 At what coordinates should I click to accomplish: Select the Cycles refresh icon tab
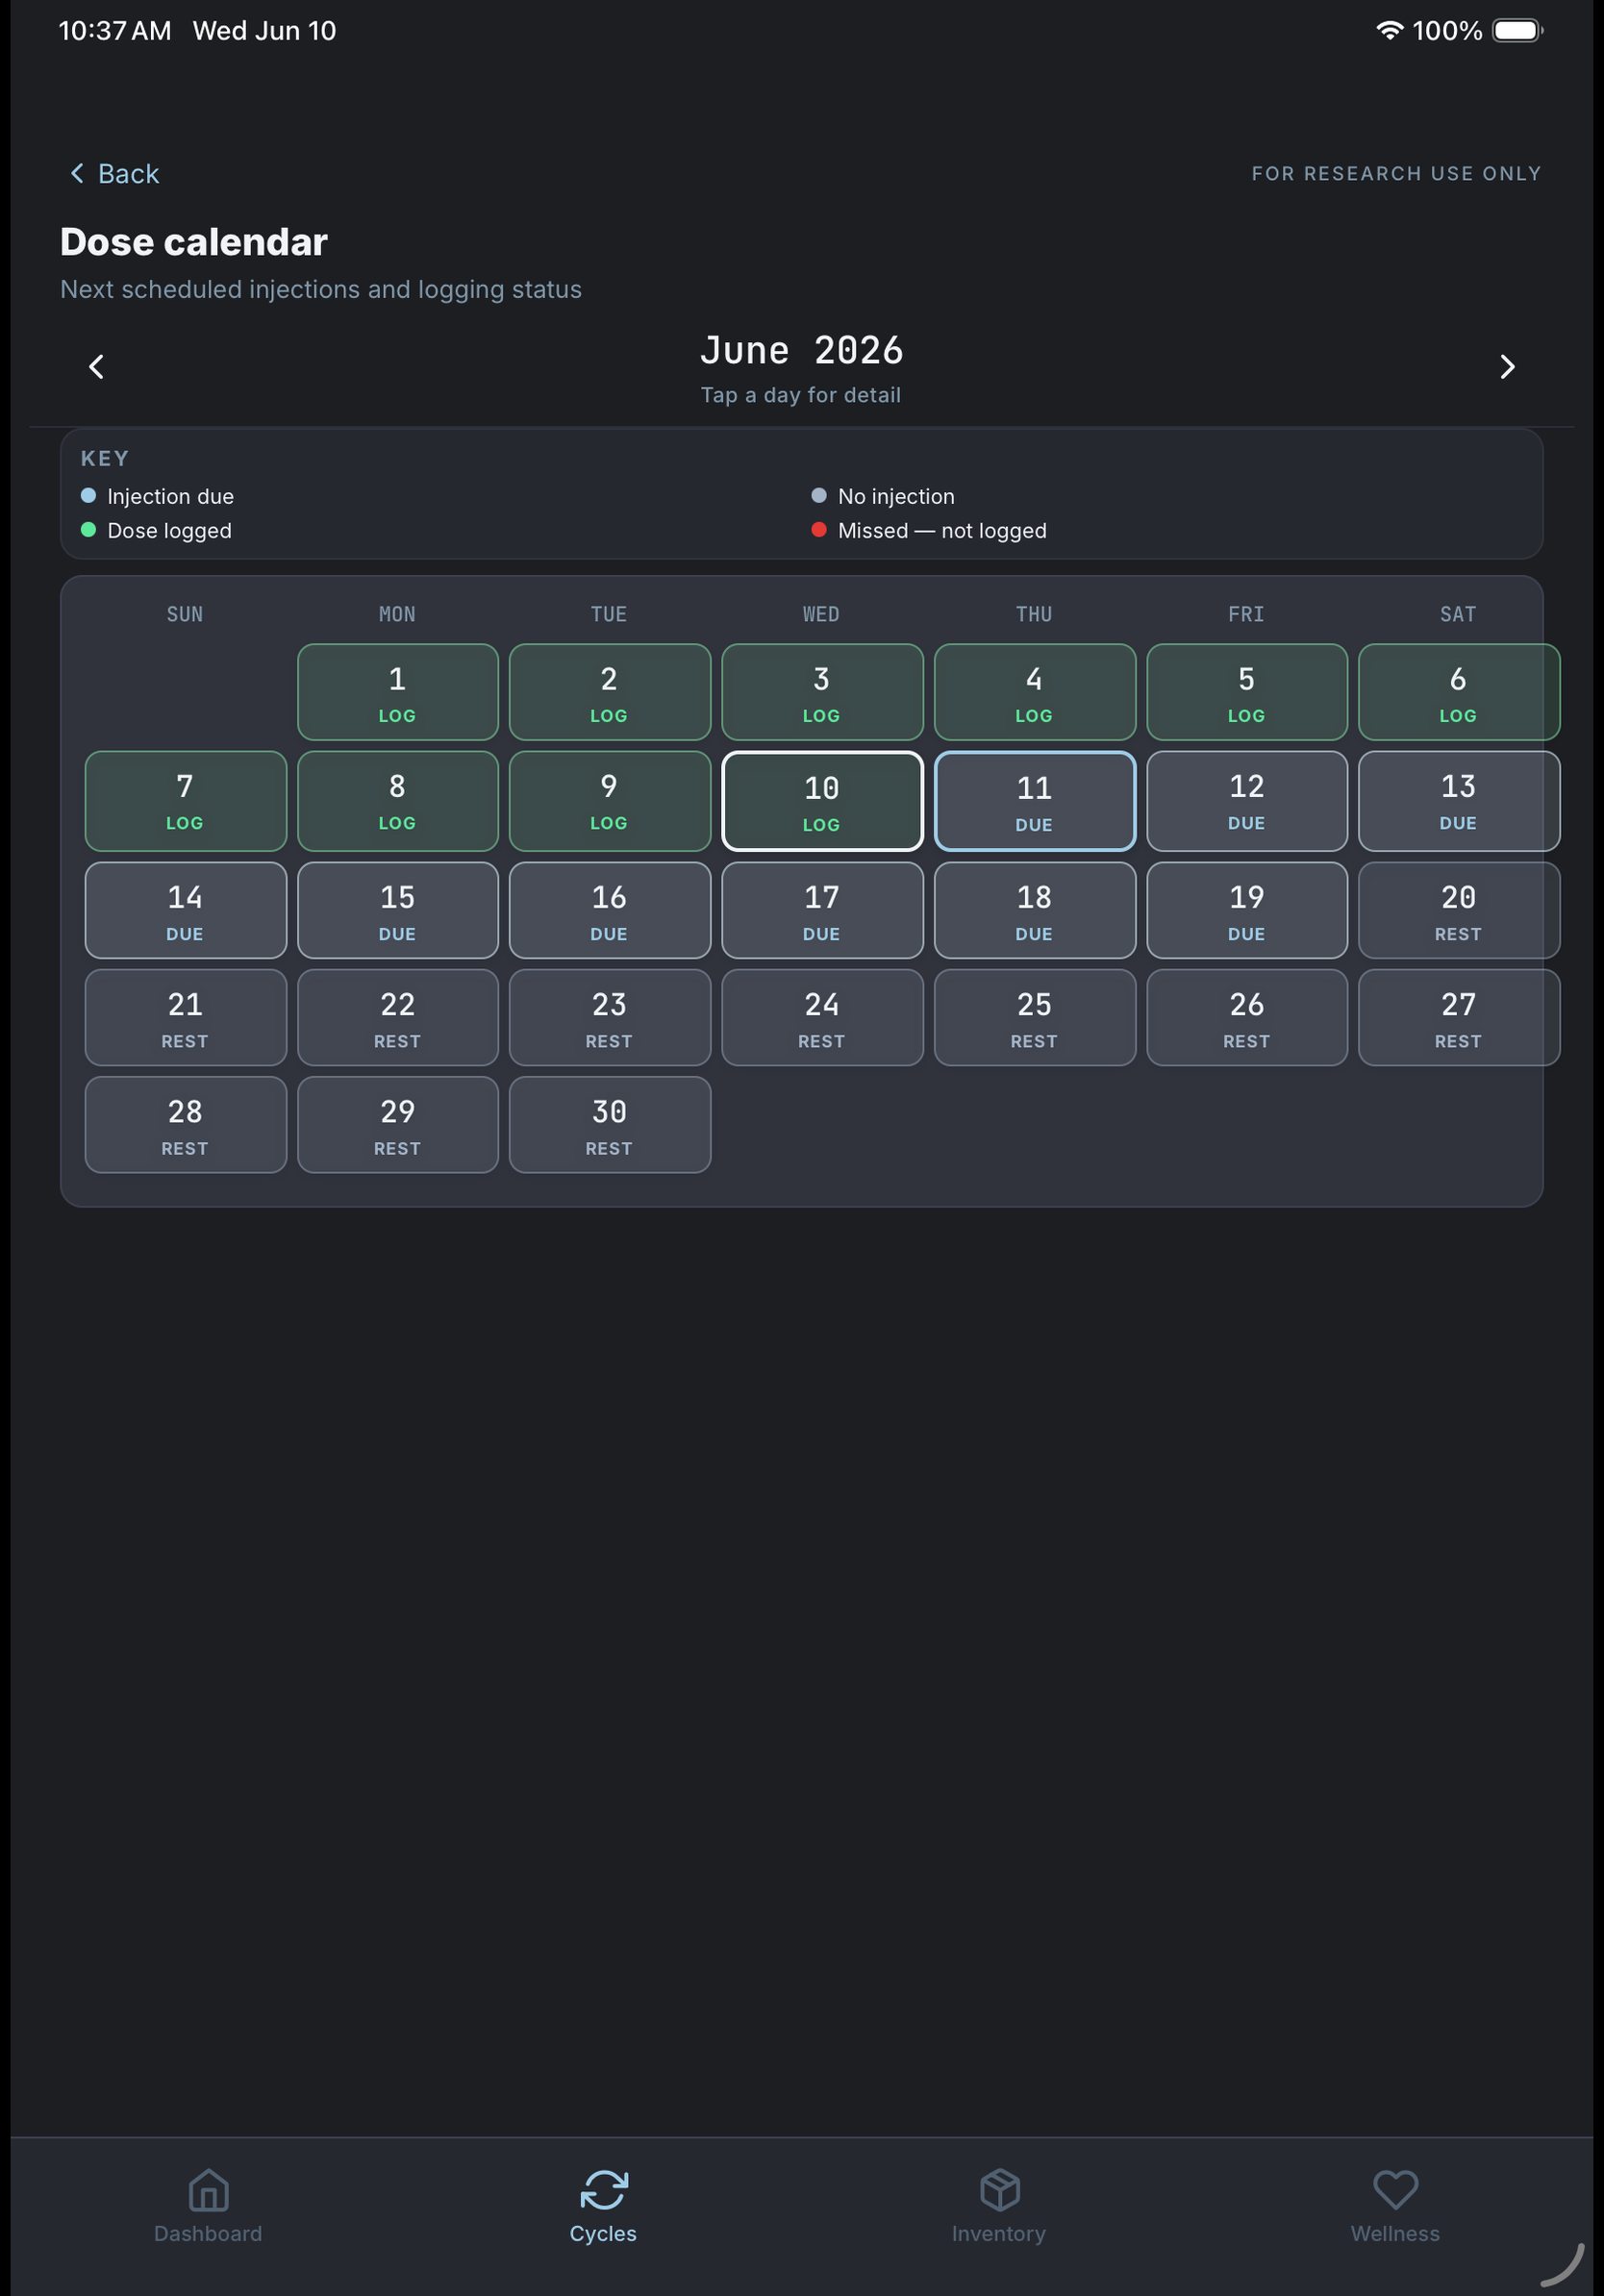[x=604, y=2207]
